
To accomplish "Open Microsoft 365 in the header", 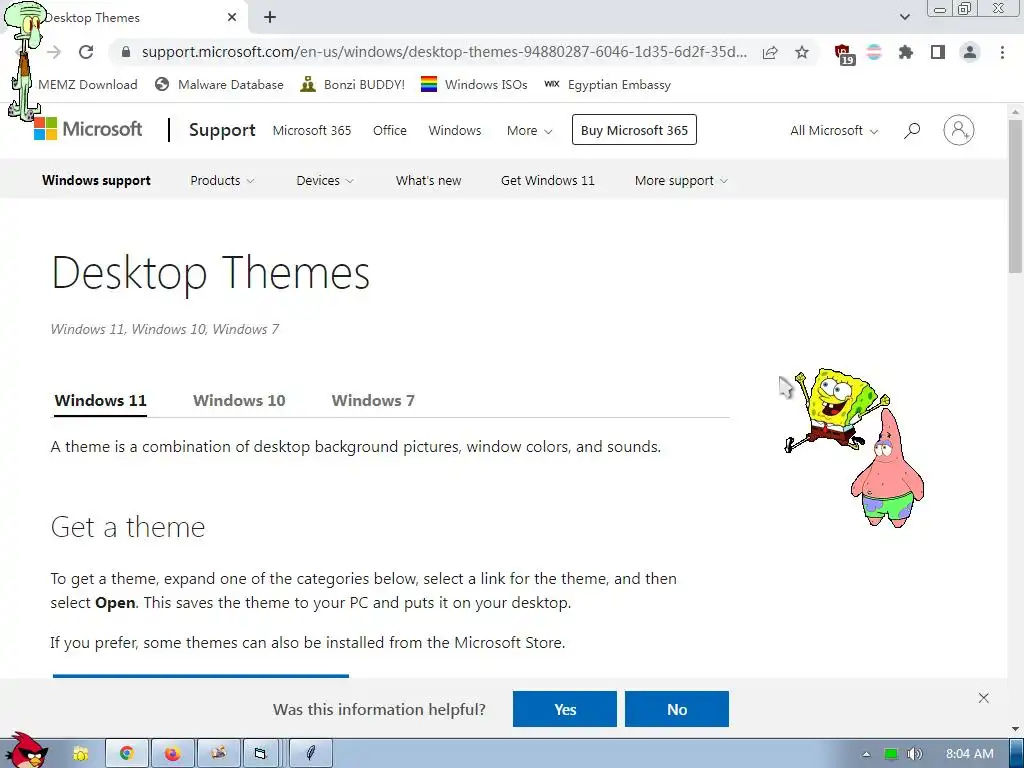I will 312,131.
